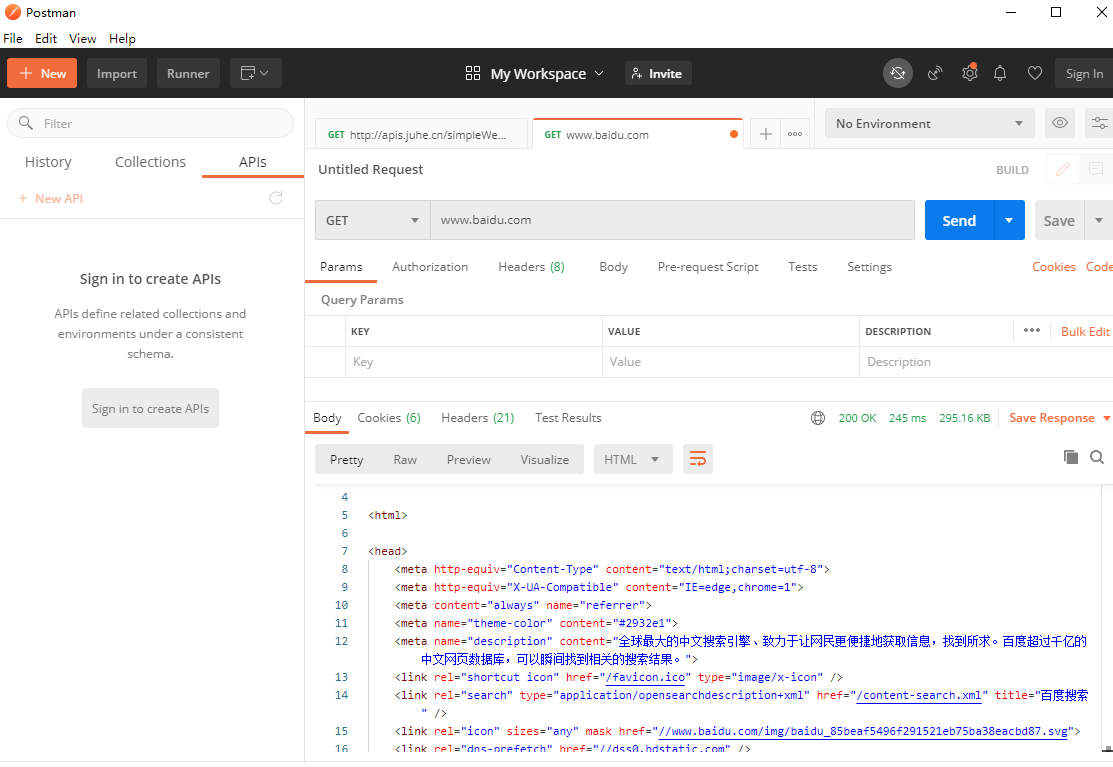Open the View menu
This screenshot has width=1113, height=767.
pos(82,38)
